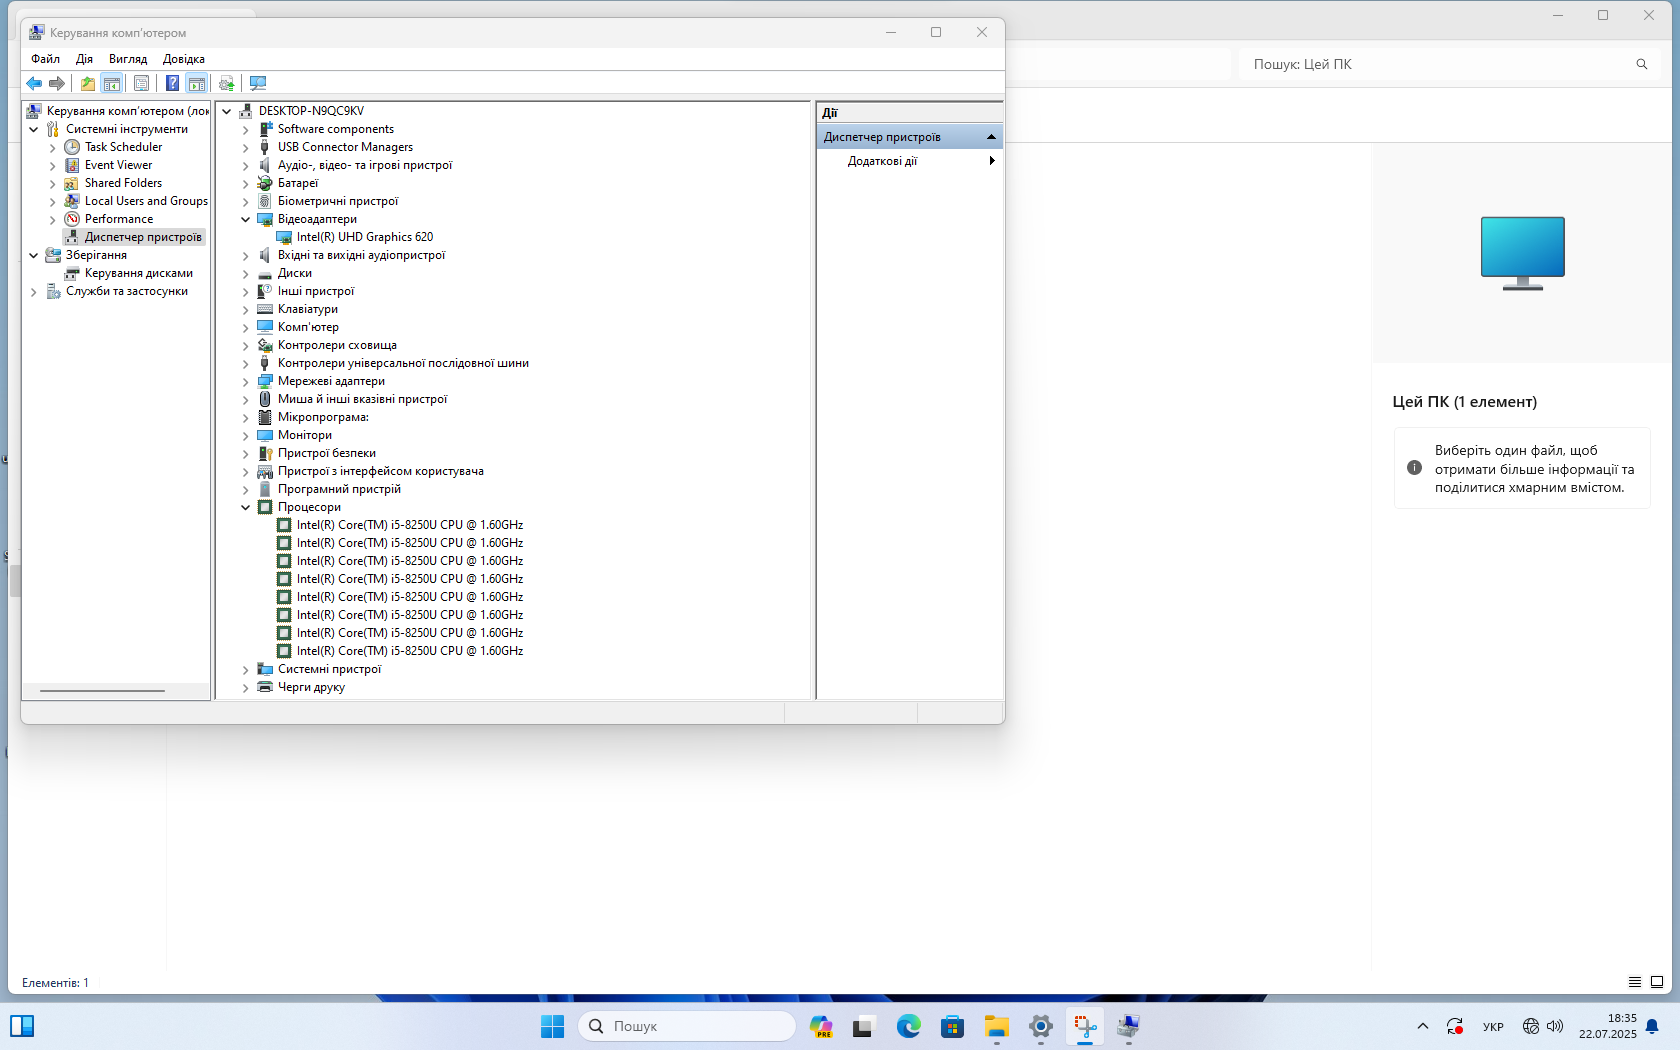Toggle the Show/Hide Action Pane button

[x=197, y=83]
